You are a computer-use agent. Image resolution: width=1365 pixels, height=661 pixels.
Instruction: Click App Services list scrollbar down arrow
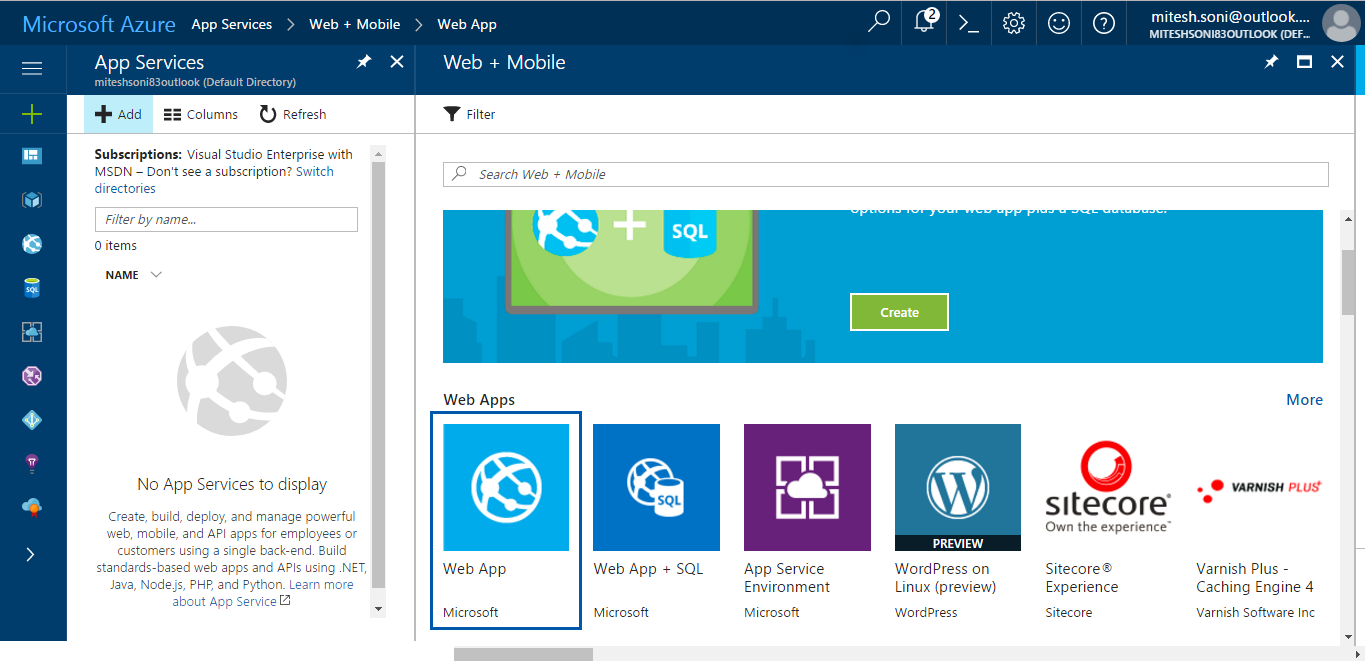pyautogui.click(x=377, y=608)
